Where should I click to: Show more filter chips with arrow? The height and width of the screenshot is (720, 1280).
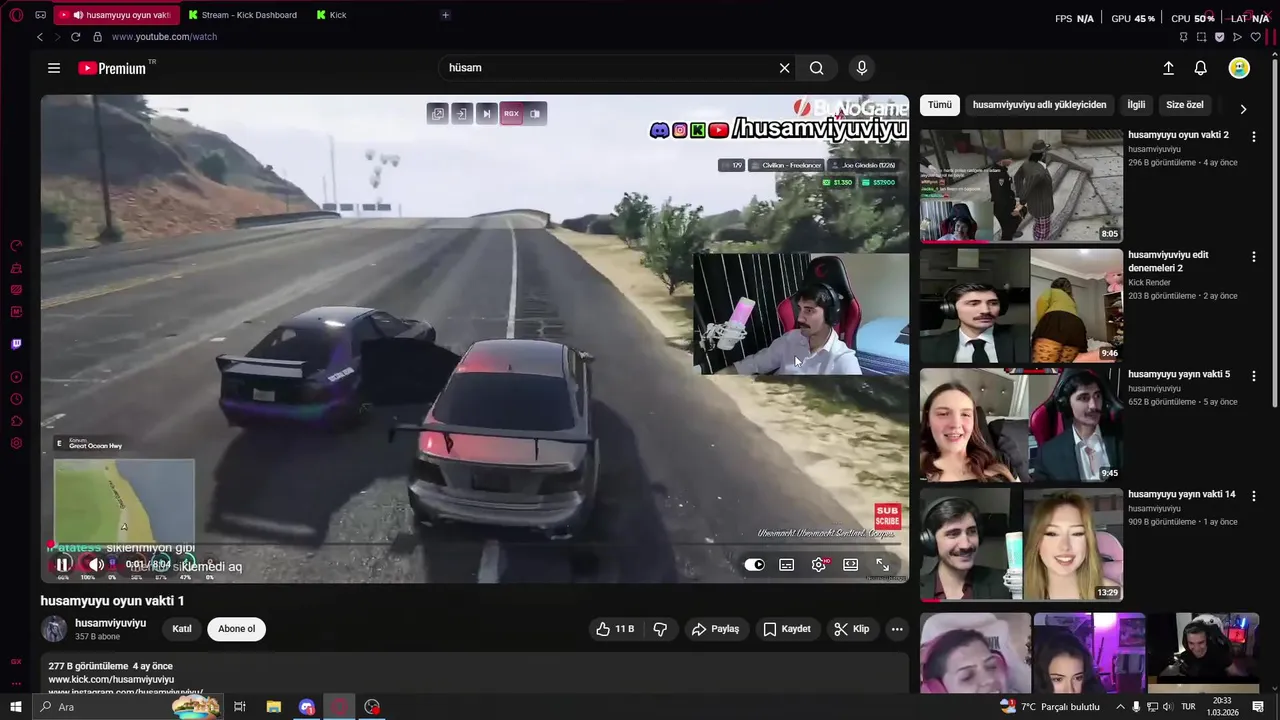(1243, 108)
